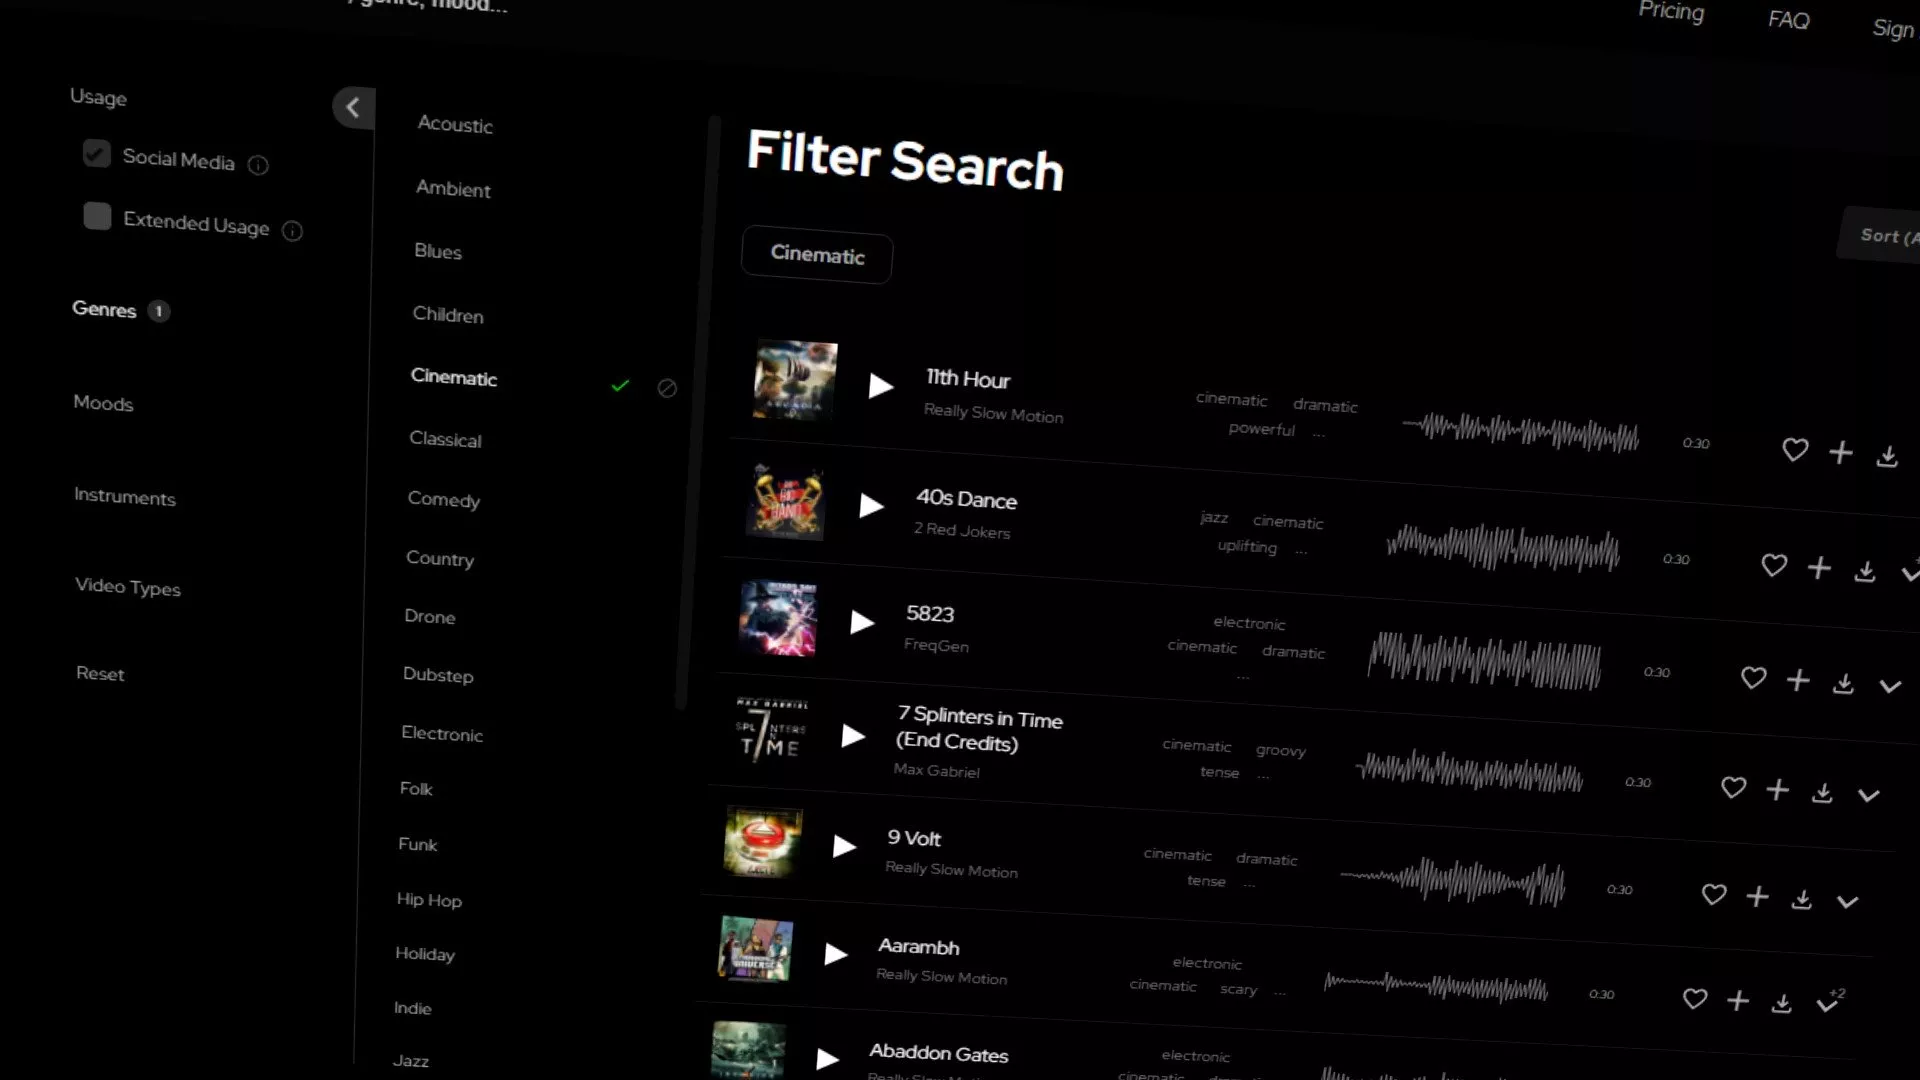The height and width of the screenshot is (1080, 1920).
Task: Collapse the genre panel with back chevron
Action: pyautogui.click(x=353, y=107)
